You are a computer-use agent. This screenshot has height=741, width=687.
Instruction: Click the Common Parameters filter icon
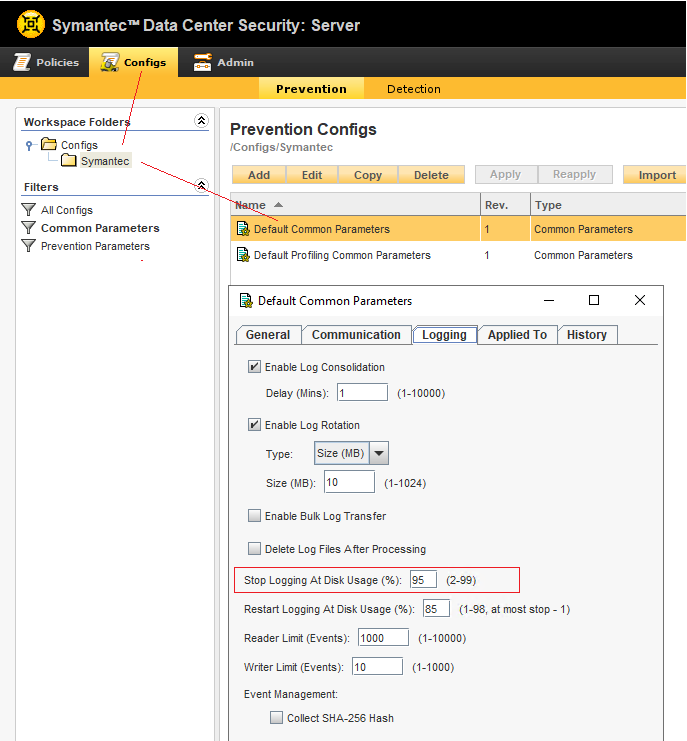pyautogui.click(x=29, y=228)
